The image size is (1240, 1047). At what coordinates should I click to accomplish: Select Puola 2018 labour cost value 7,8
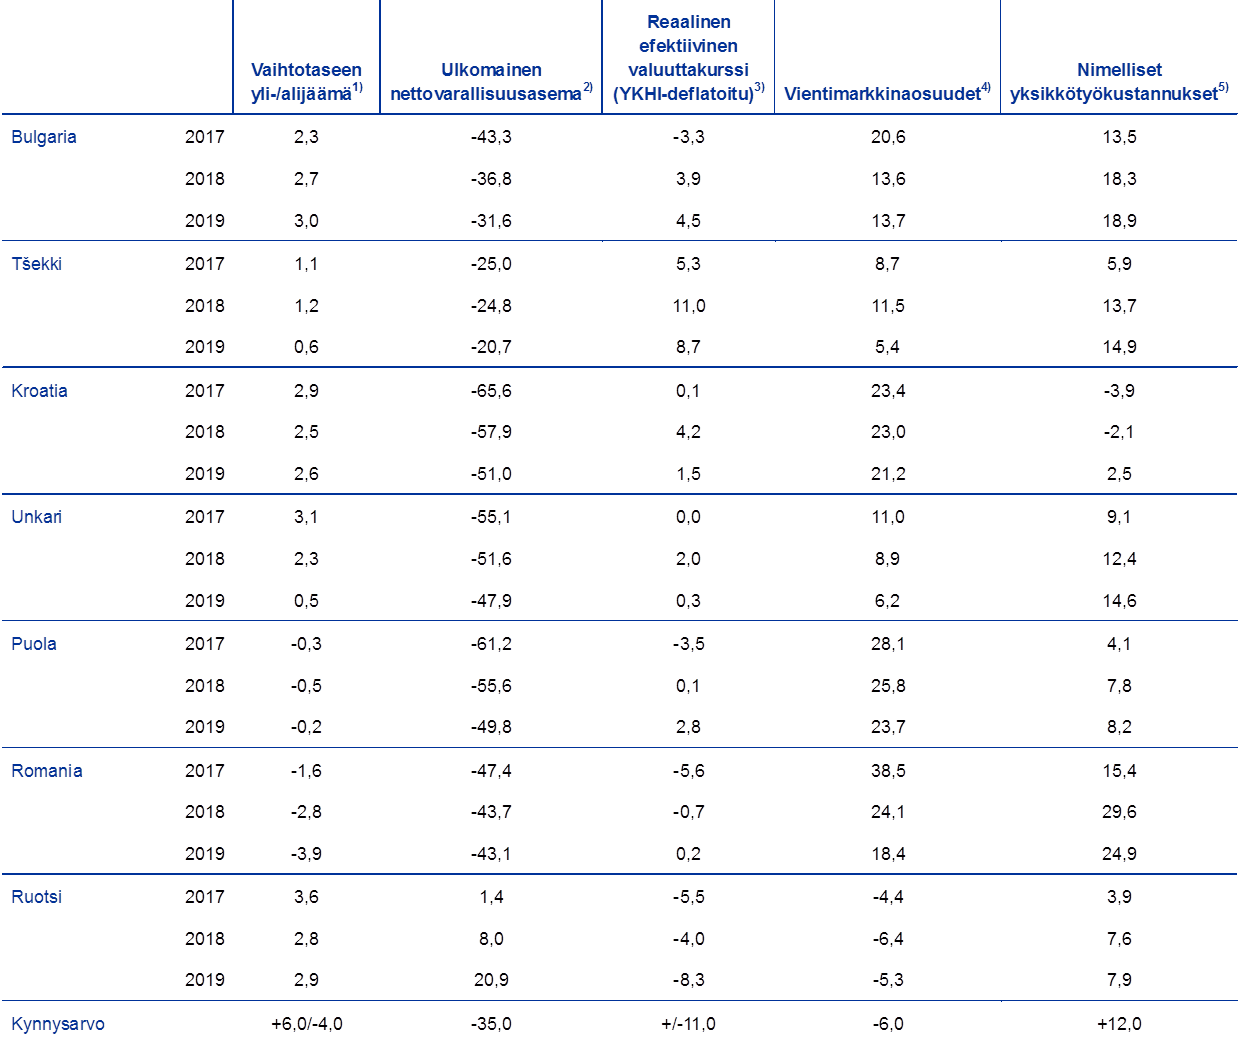click(1119, 686)
